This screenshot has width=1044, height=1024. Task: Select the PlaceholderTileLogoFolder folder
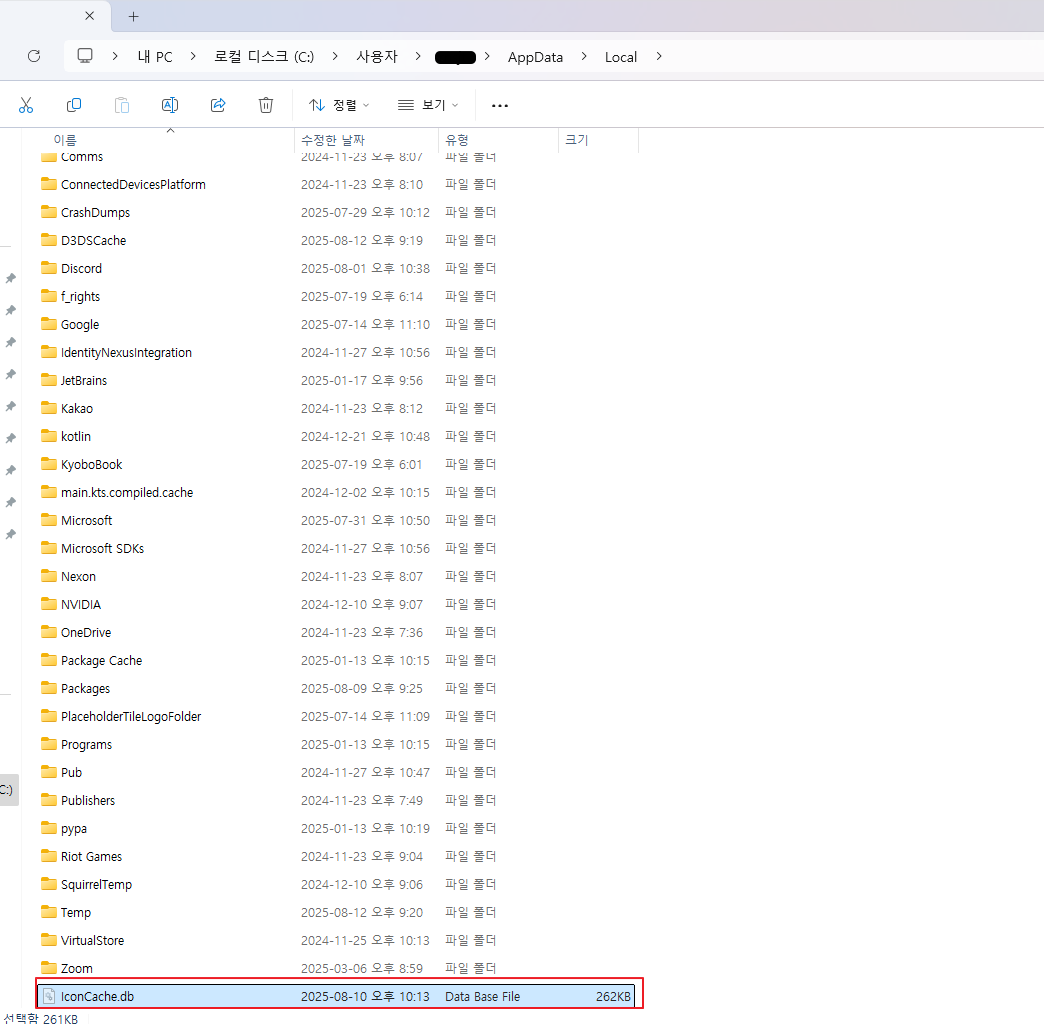point(130,716)
